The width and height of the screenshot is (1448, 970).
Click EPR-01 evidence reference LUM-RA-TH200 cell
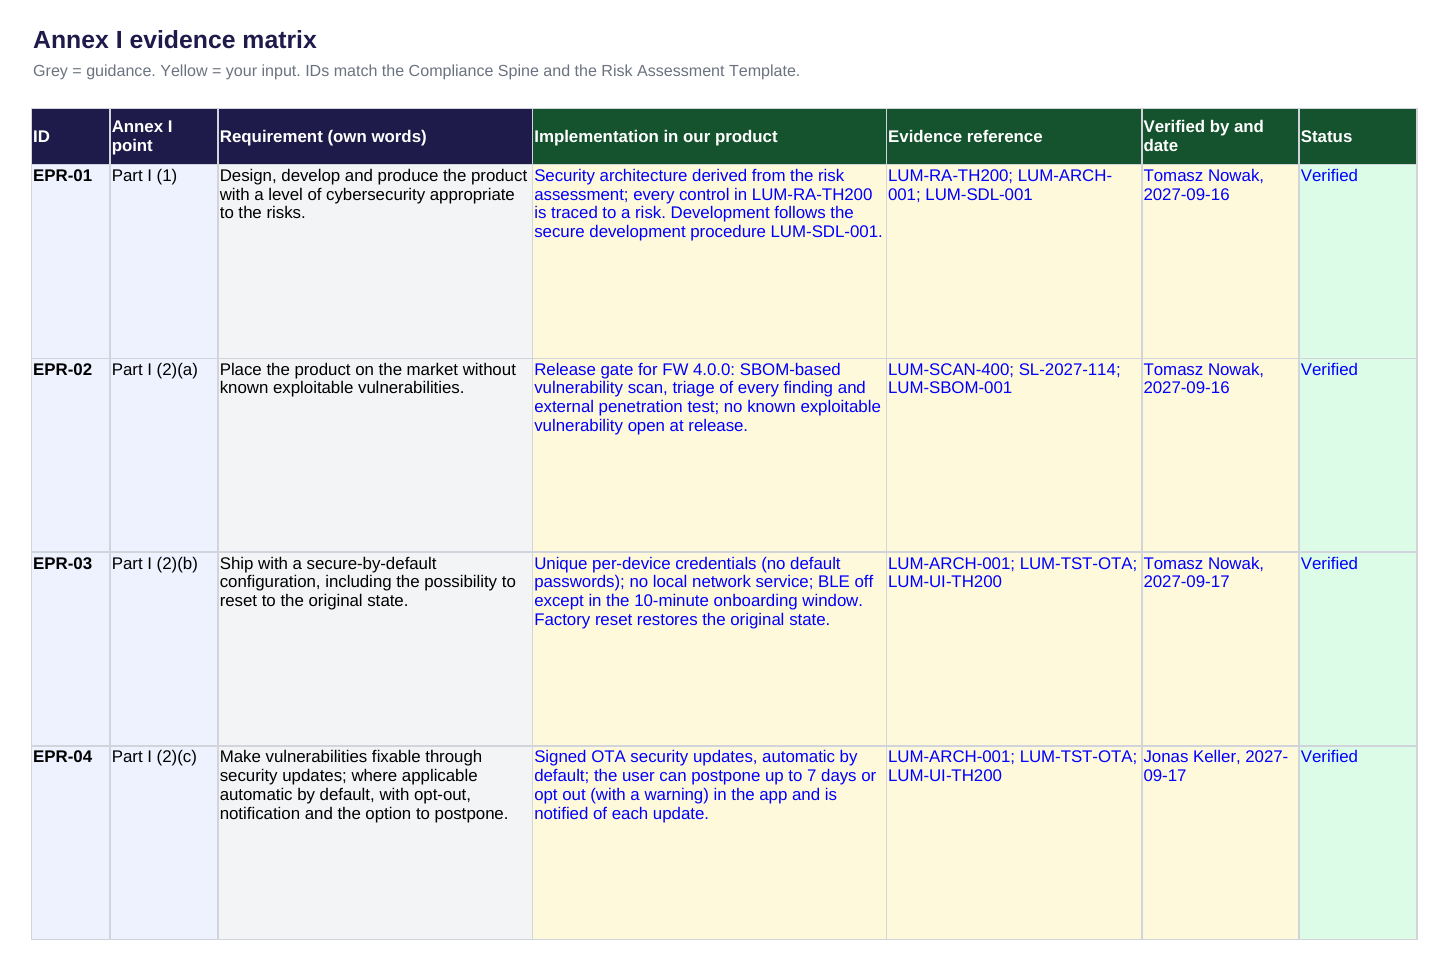point(1014,261)
